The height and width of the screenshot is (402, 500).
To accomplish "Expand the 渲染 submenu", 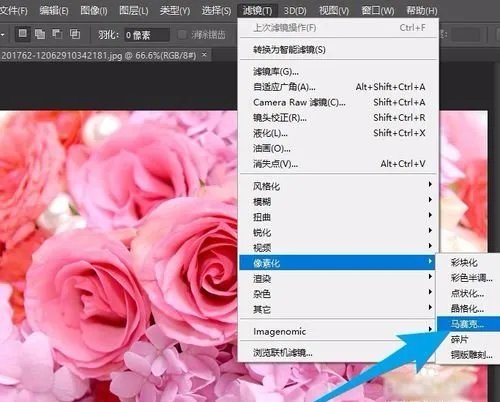I will click(338, 278).
